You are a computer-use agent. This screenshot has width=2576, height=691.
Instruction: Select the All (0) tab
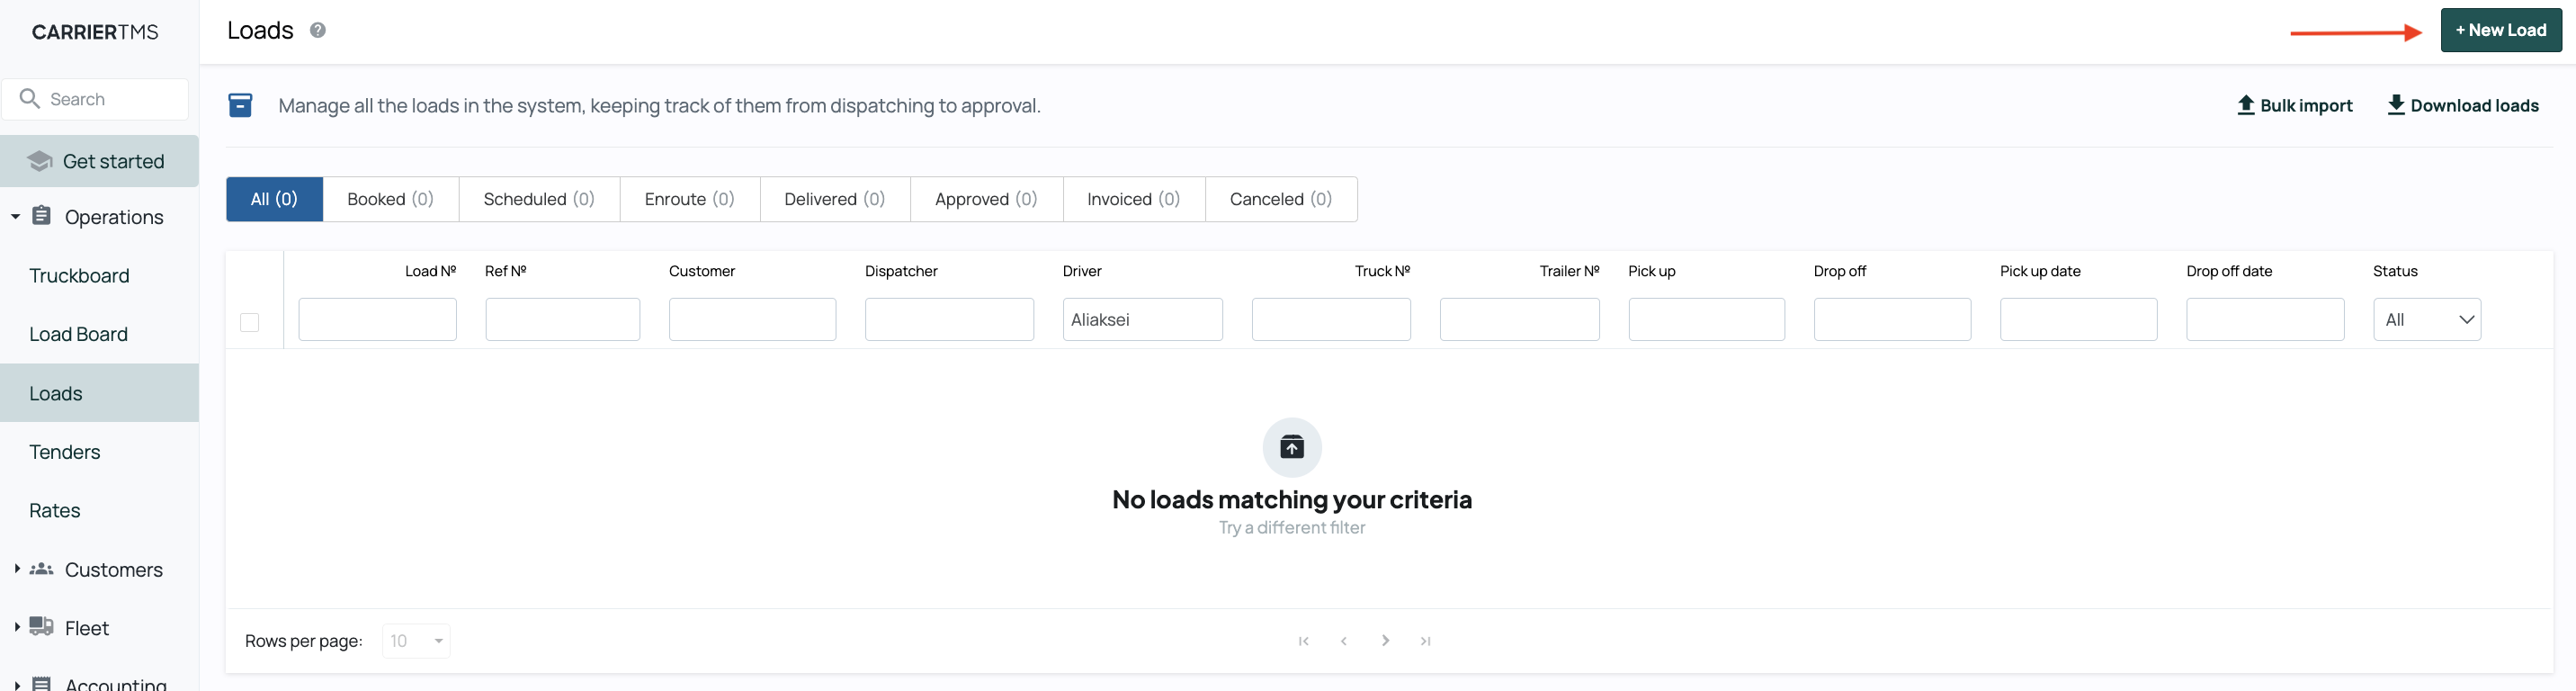coord(274,199)
